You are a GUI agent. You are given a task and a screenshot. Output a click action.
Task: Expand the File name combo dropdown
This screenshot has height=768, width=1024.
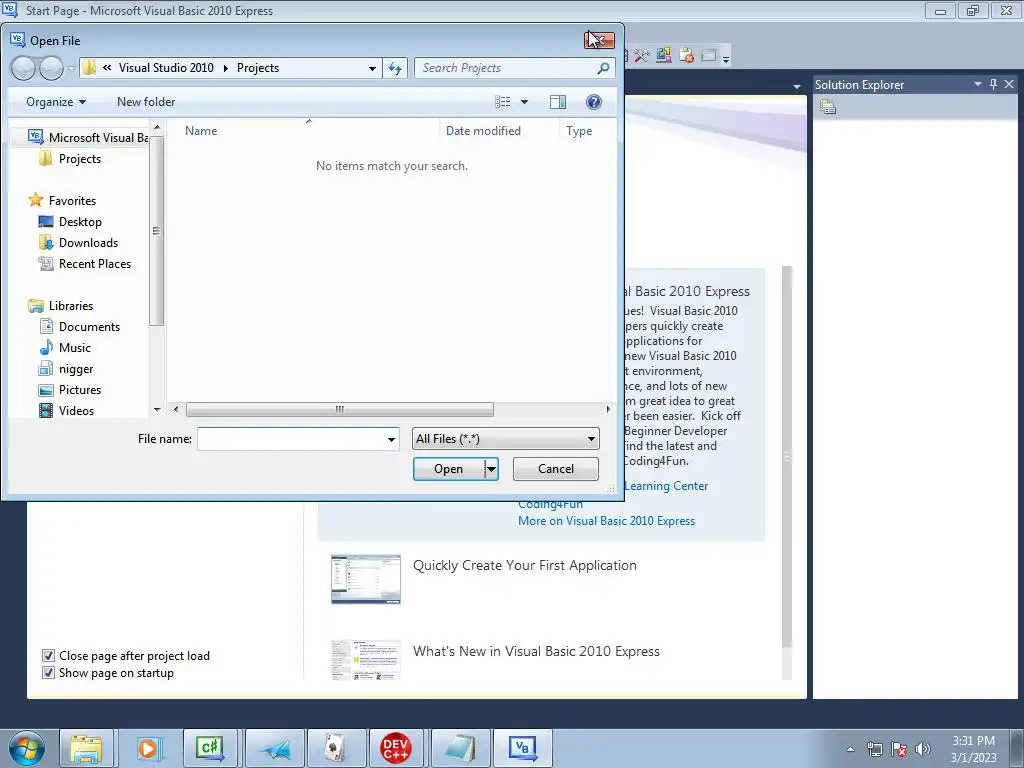pyautogui.click(x=391, y=439)
